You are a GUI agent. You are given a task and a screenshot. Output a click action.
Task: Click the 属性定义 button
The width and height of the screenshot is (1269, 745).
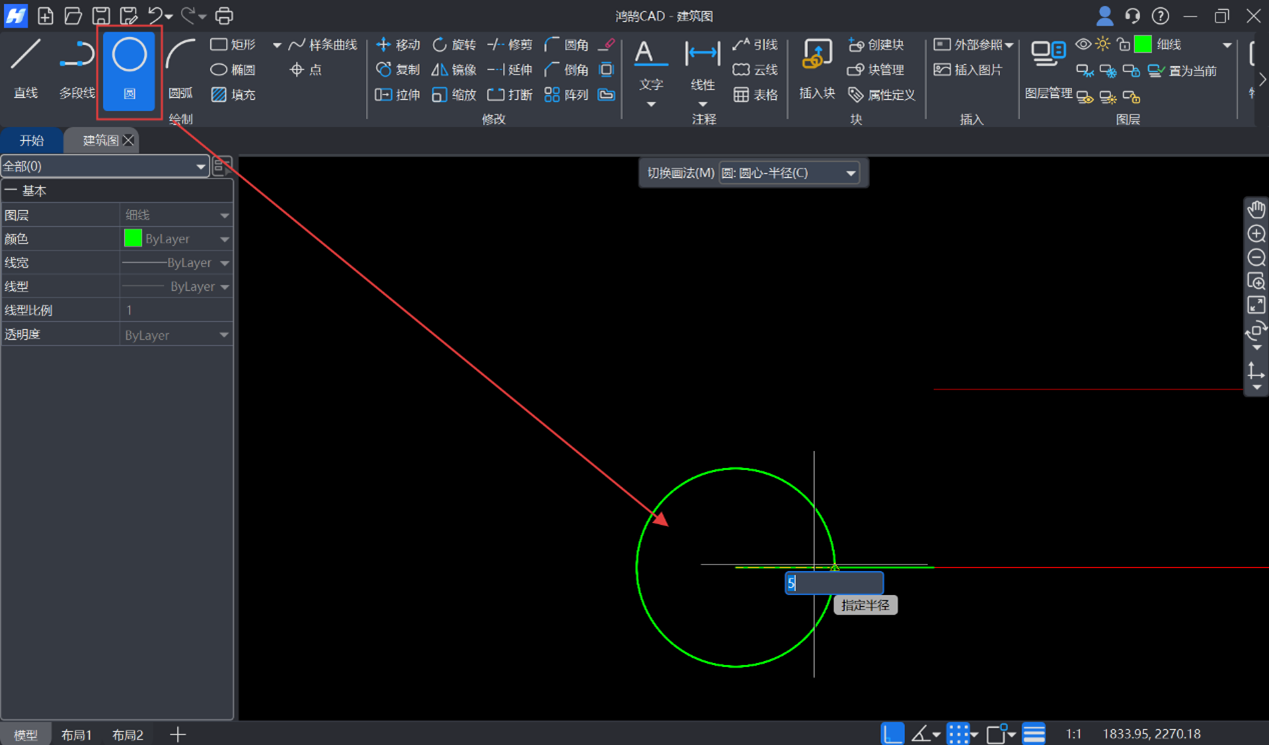point(881,95)
